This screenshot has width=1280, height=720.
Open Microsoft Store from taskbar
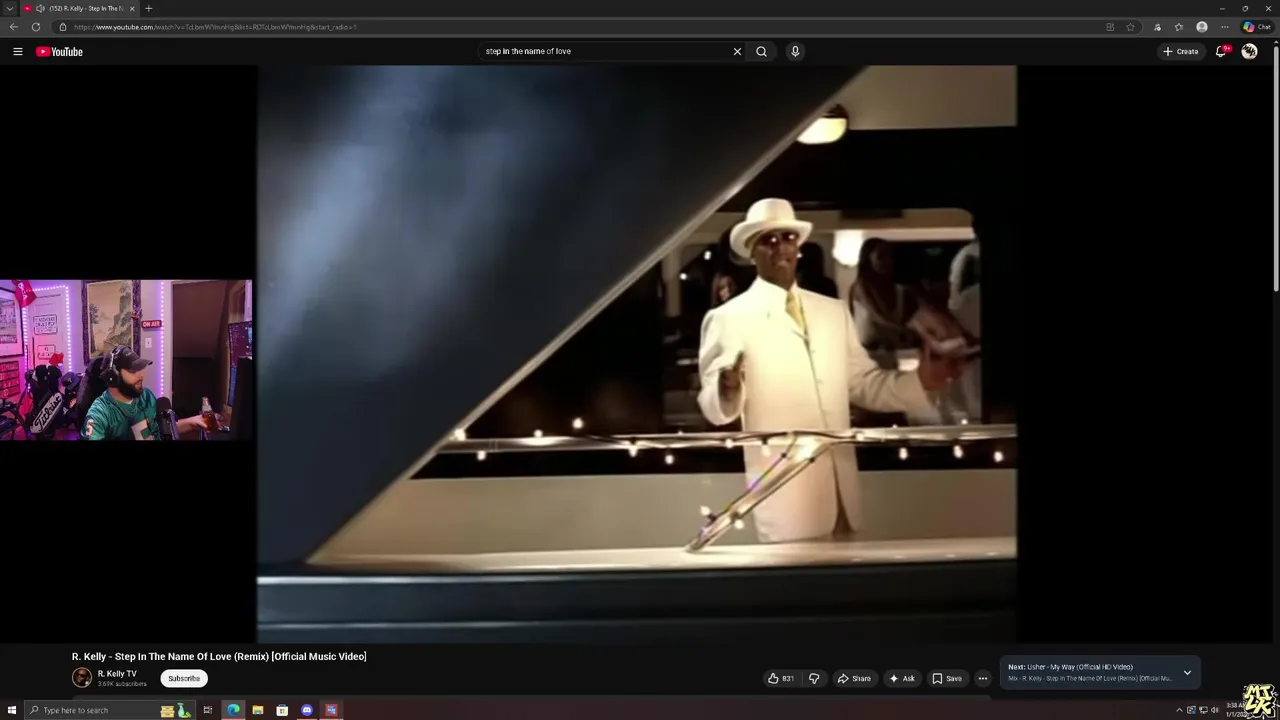point(282,710)
